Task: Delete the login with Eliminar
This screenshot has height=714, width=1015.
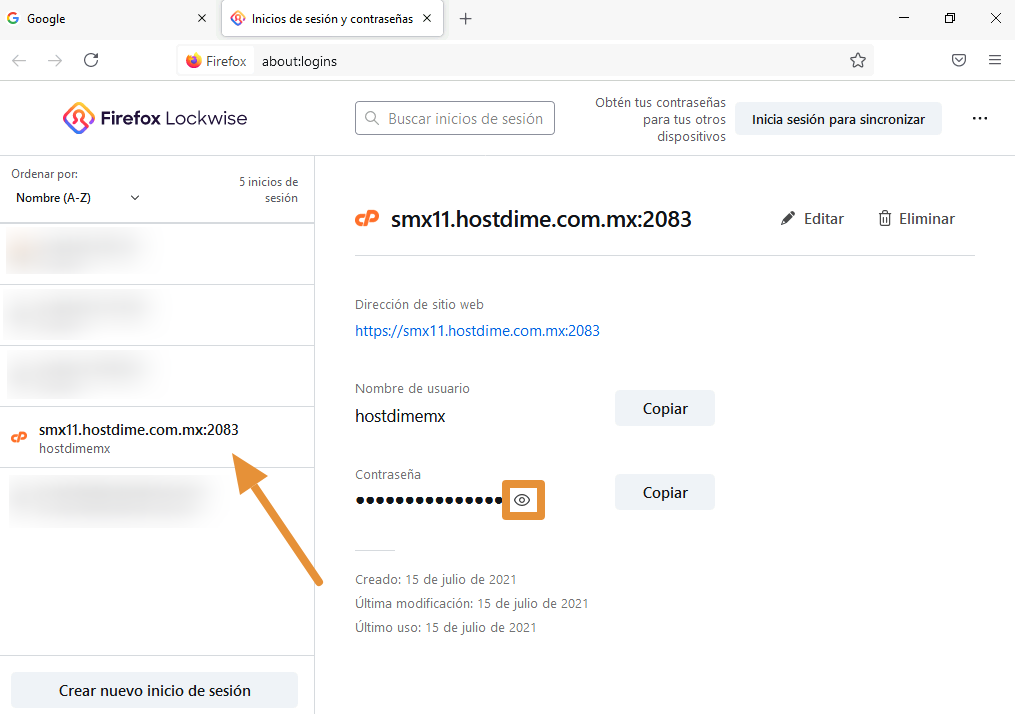Action: click(x=916, y=219)
